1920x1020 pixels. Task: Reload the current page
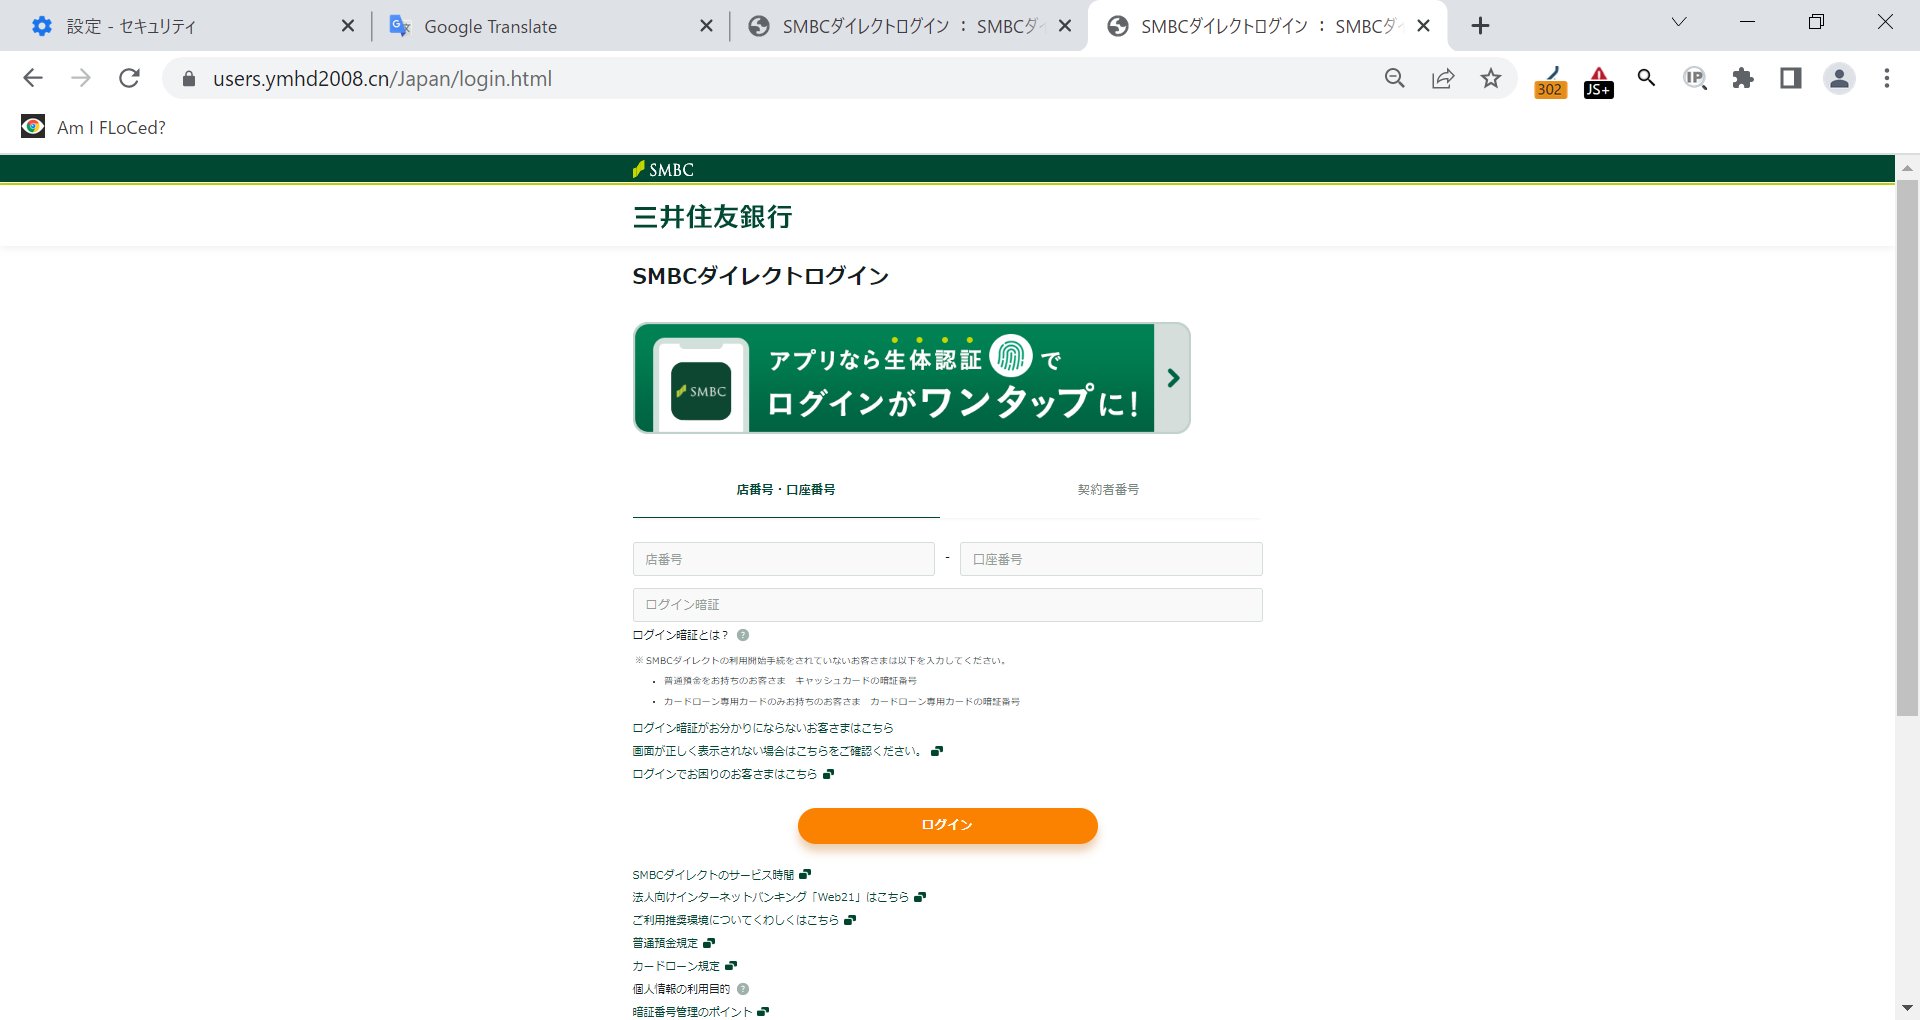pyautogui.click(x=129, y=78)
